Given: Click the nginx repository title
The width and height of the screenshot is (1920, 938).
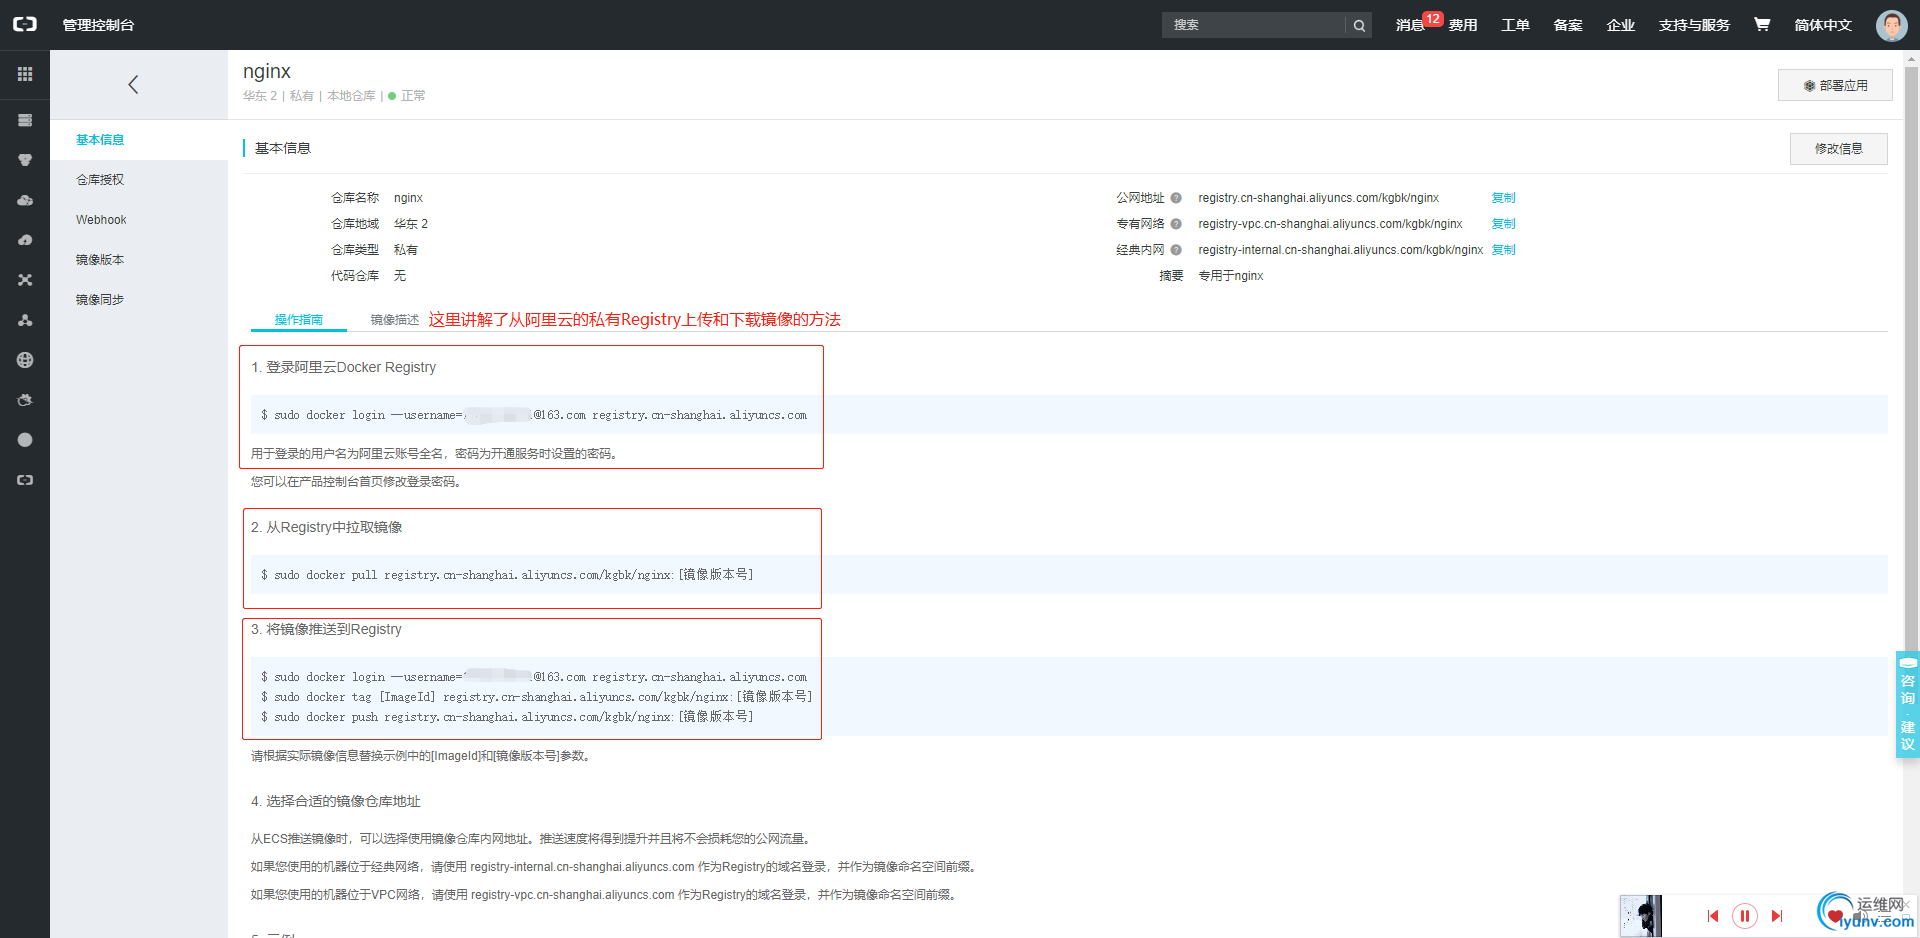Looking at the screenshot, I should (267, 71).
